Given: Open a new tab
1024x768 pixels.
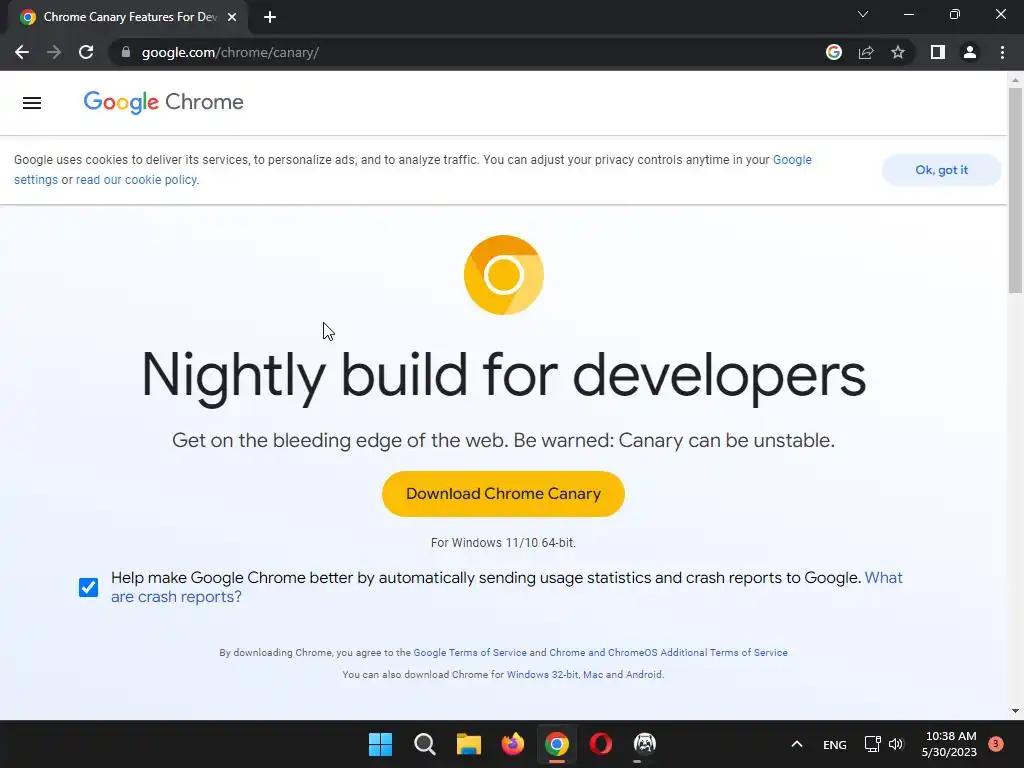Looking at the screenshot, I should (270, 17).
